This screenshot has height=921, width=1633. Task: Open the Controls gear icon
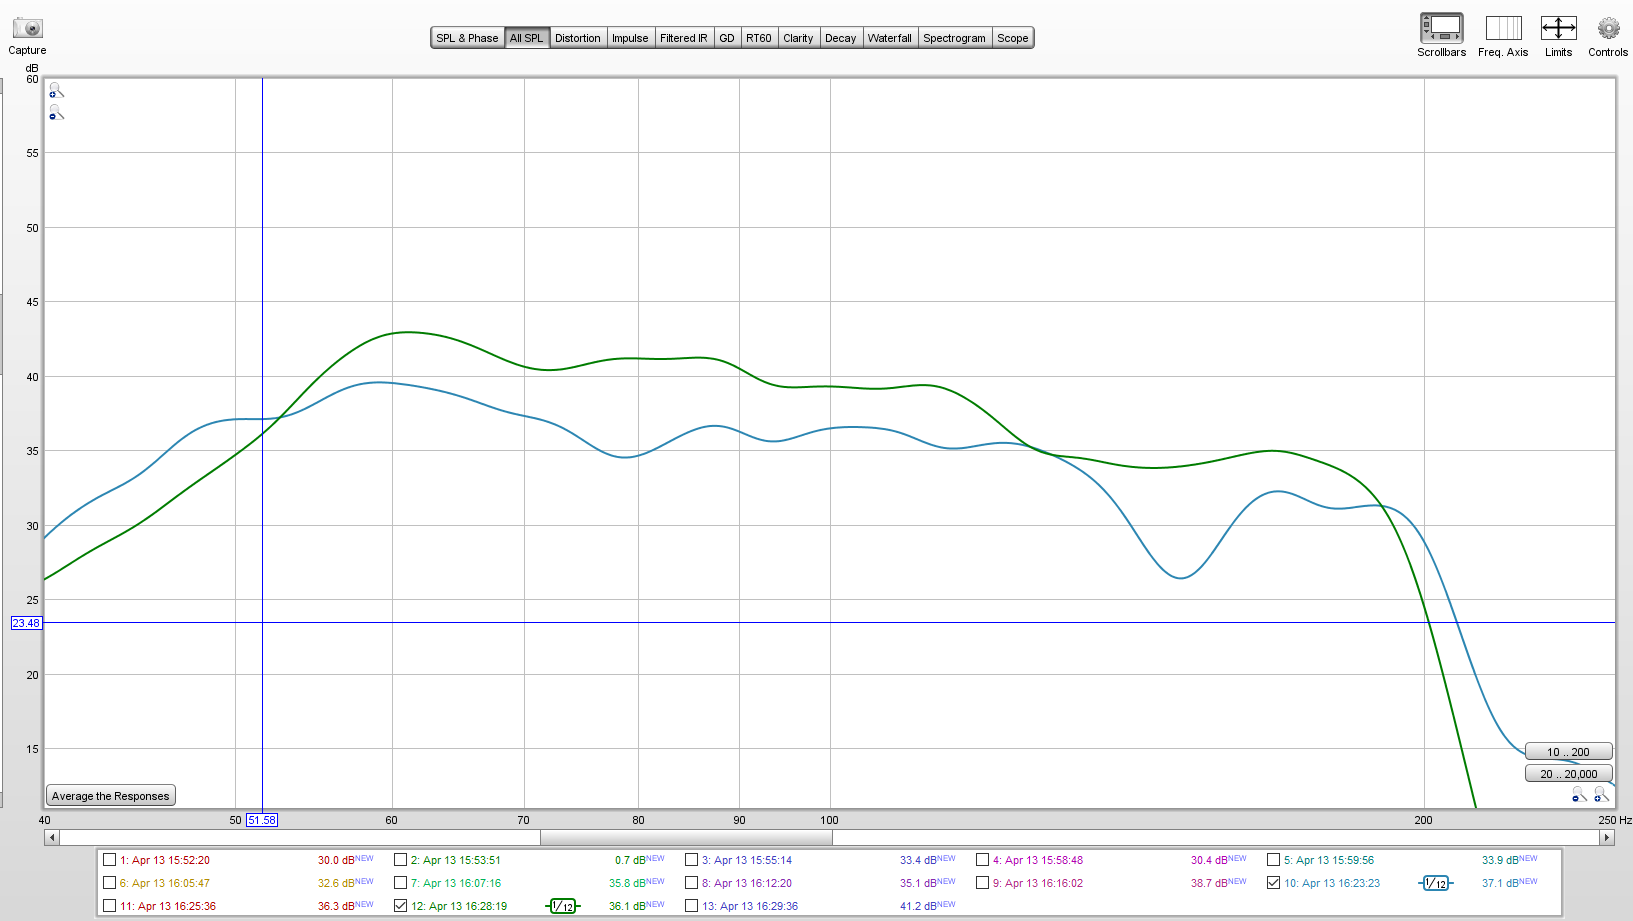[1608, 28]
